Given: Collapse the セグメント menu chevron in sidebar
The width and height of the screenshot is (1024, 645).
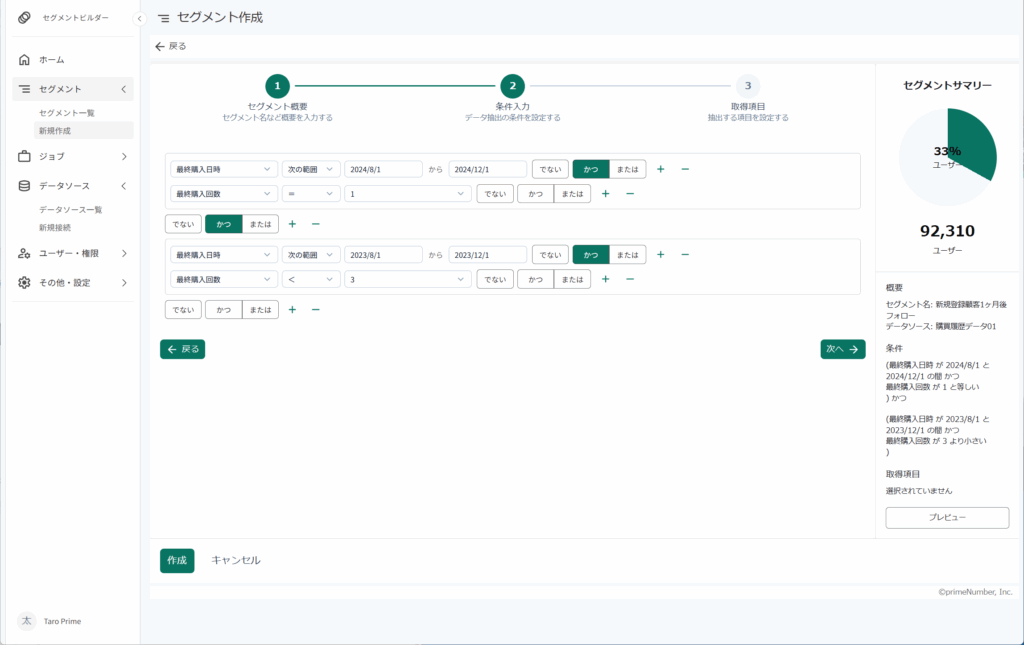Looking at the screenshot, I should click(123, 90).
